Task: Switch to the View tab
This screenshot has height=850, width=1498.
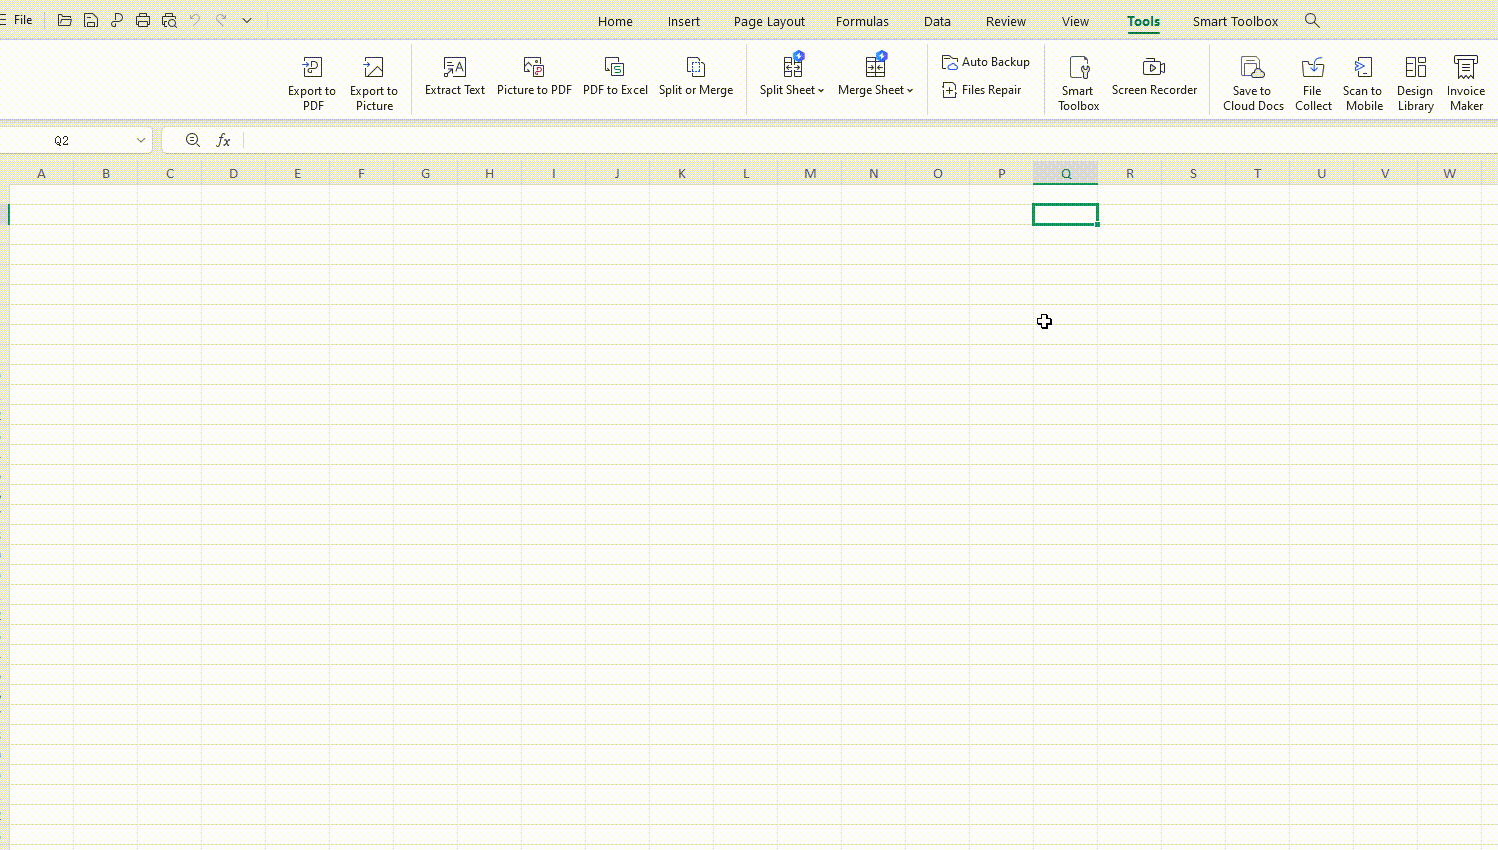Action: pyautogui.click(x=1075, y=21)
